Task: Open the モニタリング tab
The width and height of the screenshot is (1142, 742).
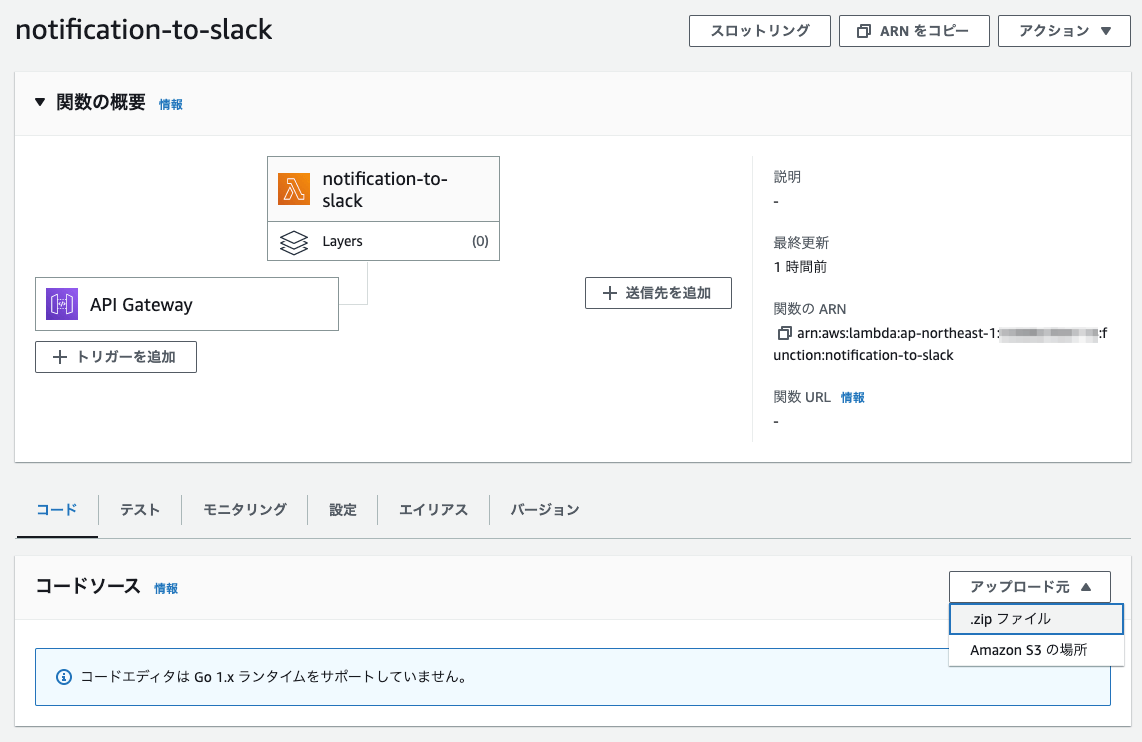Action: click(245, 510)
